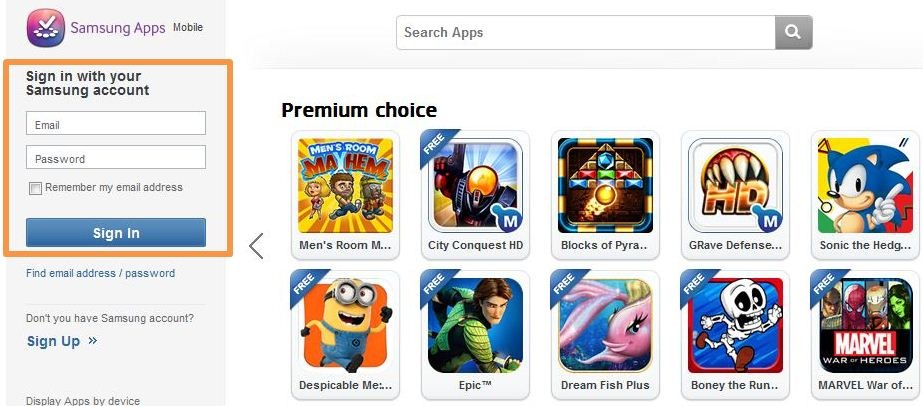The image size is (923, 406).
Task: Click the blue Sign In button
Action: click(116, 232)
